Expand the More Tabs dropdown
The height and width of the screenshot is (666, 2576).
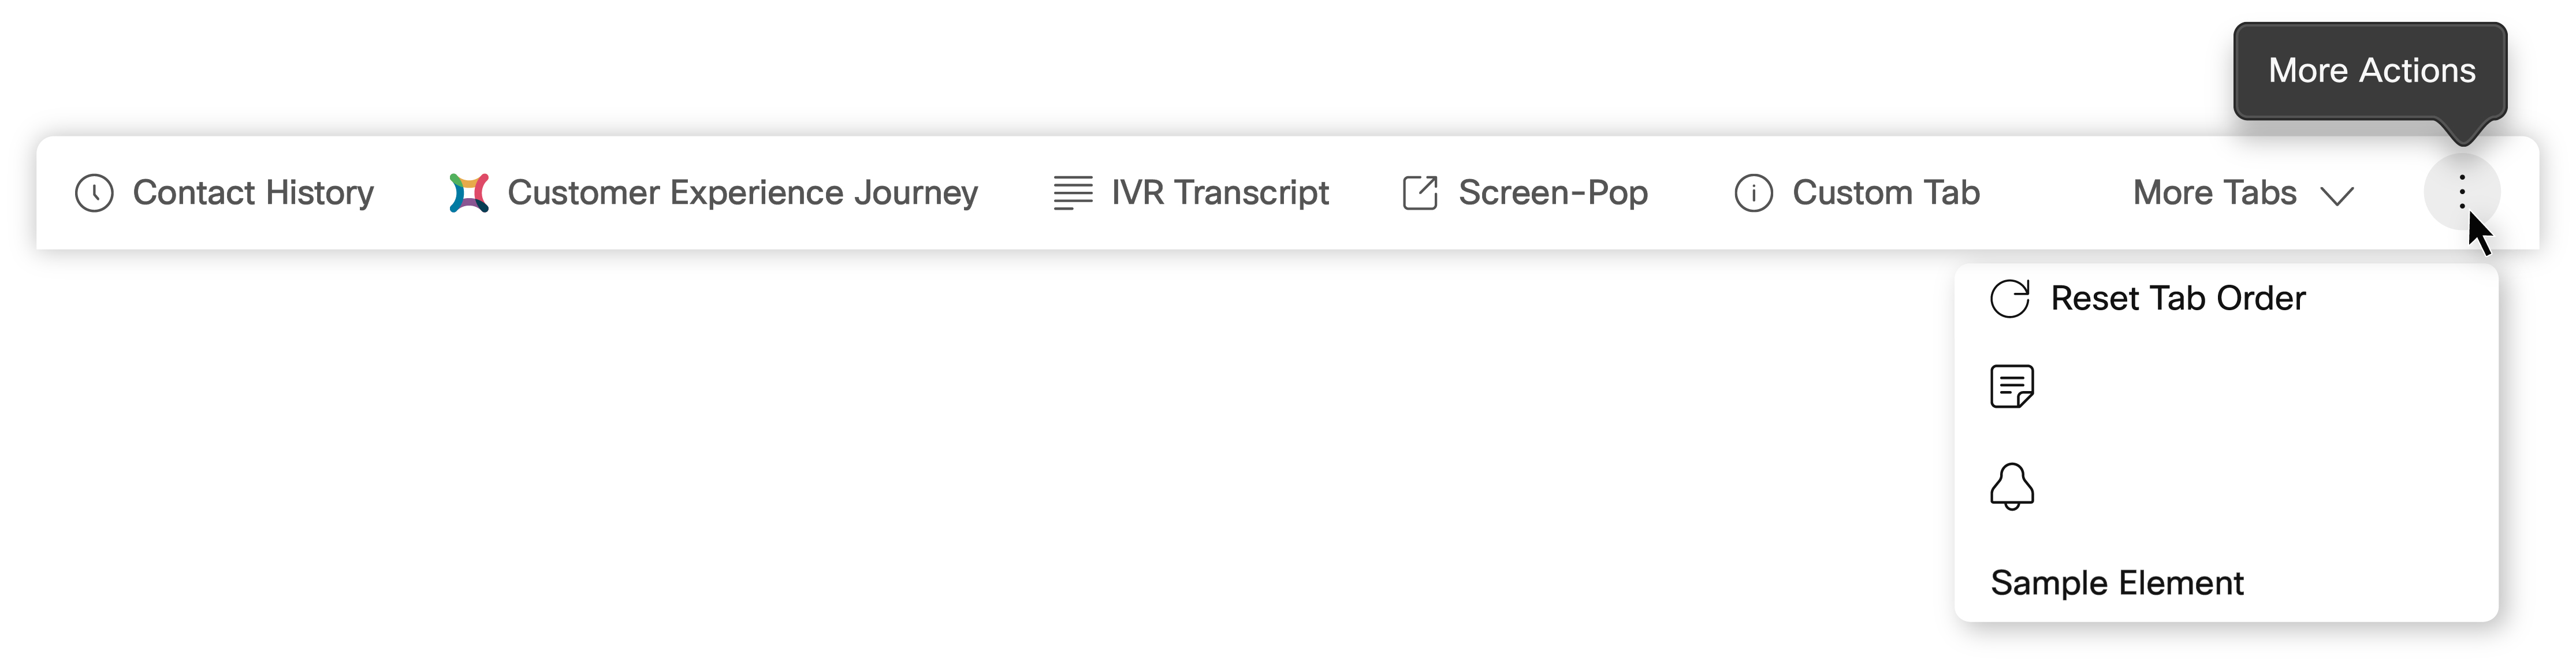[2243, 193]
